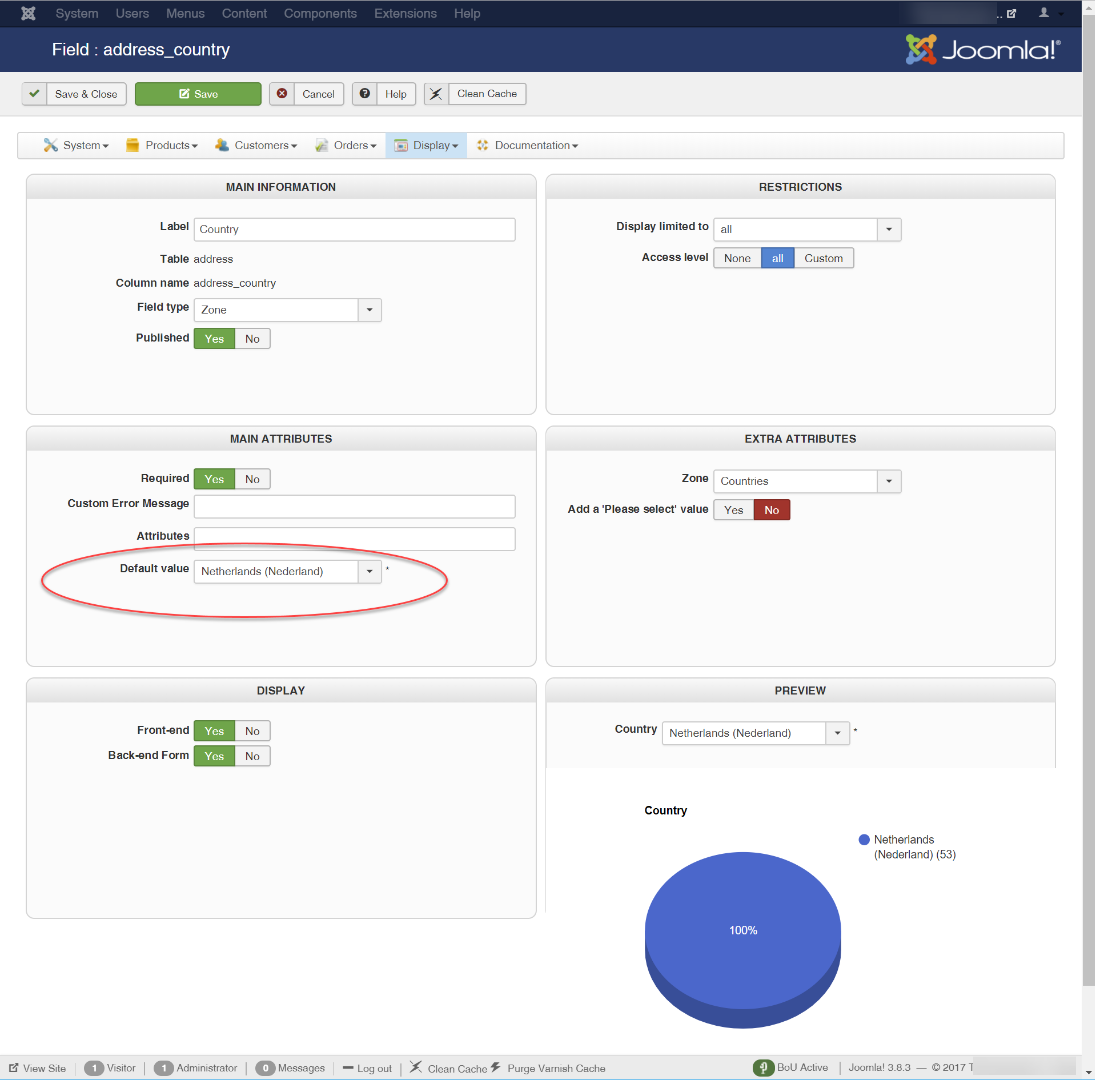Click the Documentation lifebuoy icon
This screenshot has height=1080, width=1095.
click(x=483, y=145)
